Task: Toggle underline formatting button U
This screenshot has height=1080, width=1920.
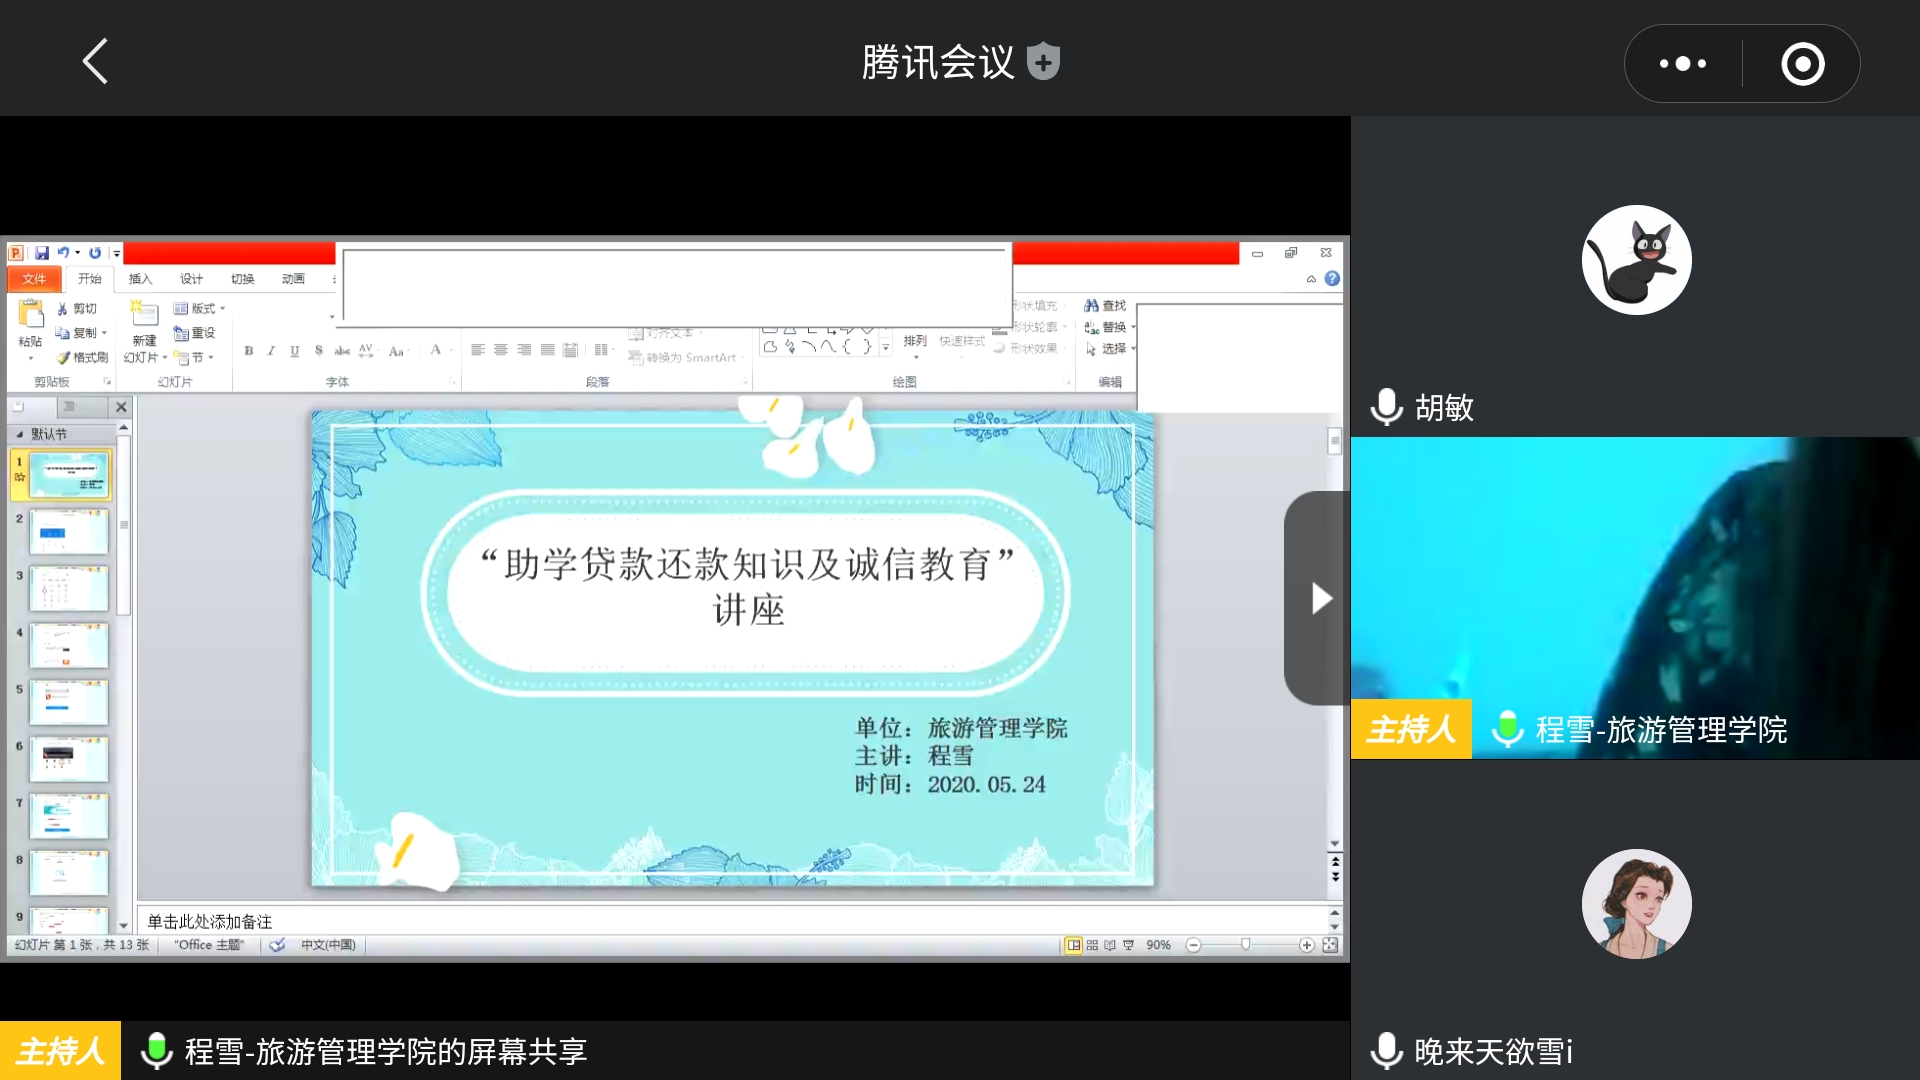Action: pos(294,351)
